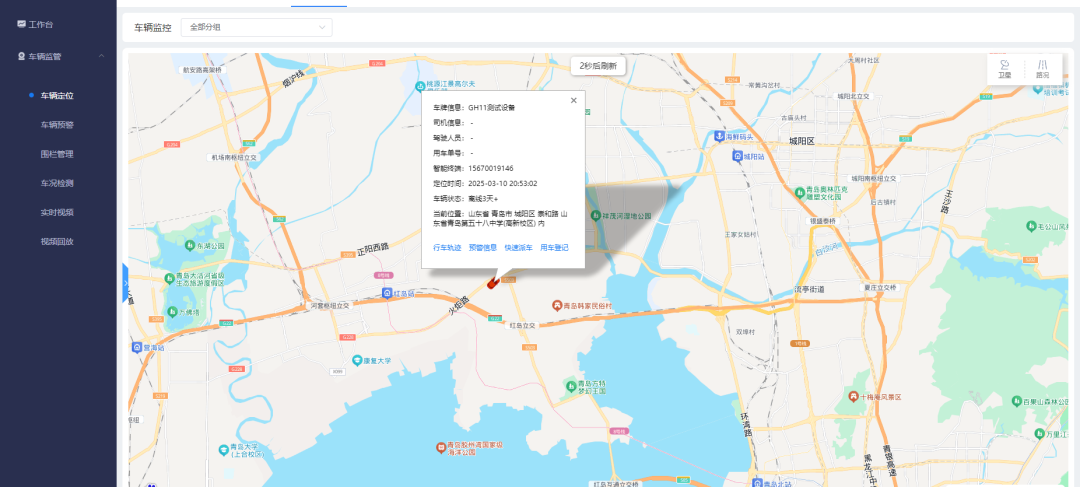This screenshot has width=1080, height=487.
Task: Click the 城阳区 district label
Action: (x=802, y=141)
